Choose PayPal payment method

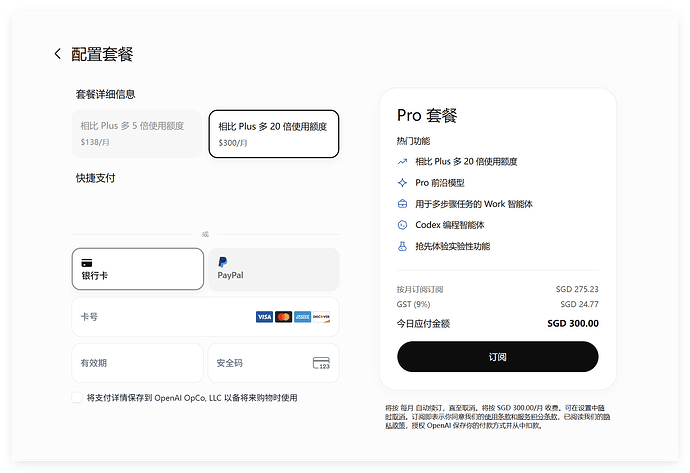[x=274, y=269]
